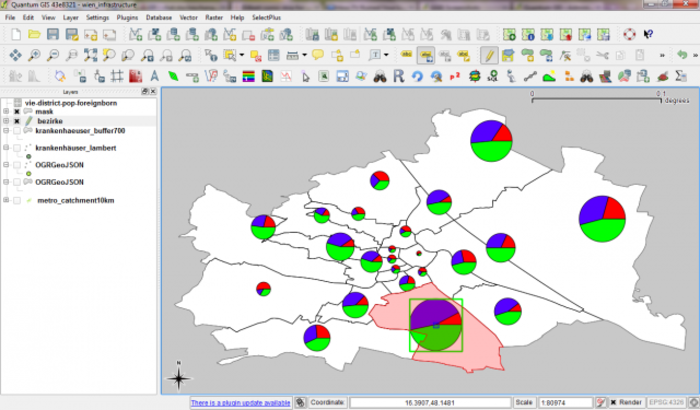
Task: Click the Deselect Features icon
Action: click(256, 55)
